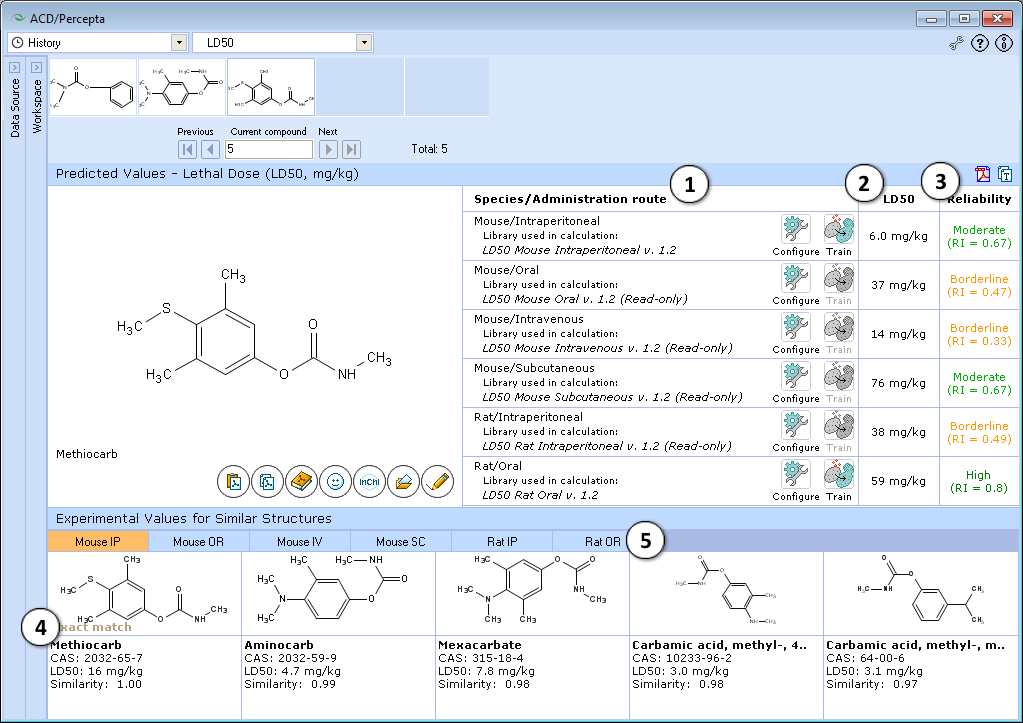
Task: Switch to the Mouse SC tab
Action: [x=401, y=542]
